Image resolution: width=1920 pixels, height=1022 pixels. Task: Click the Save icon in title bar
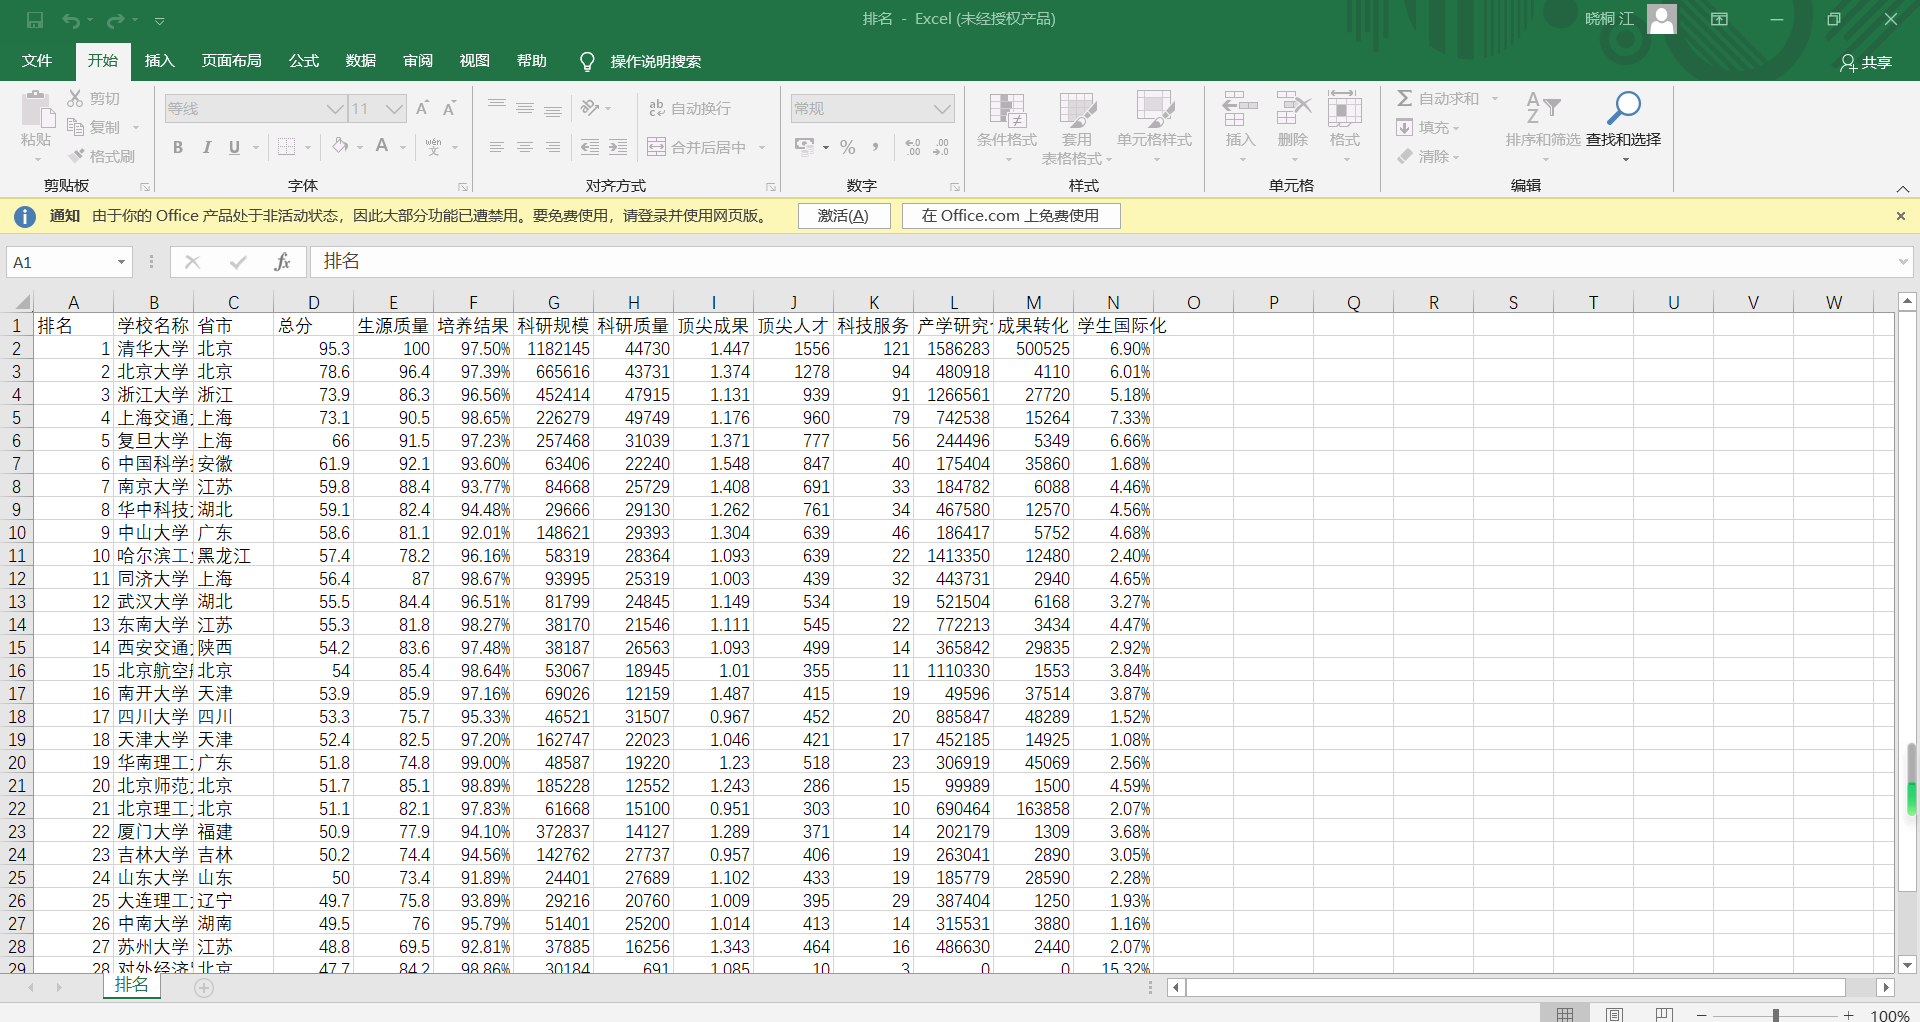pyautogui.click(x=35, y=20)
